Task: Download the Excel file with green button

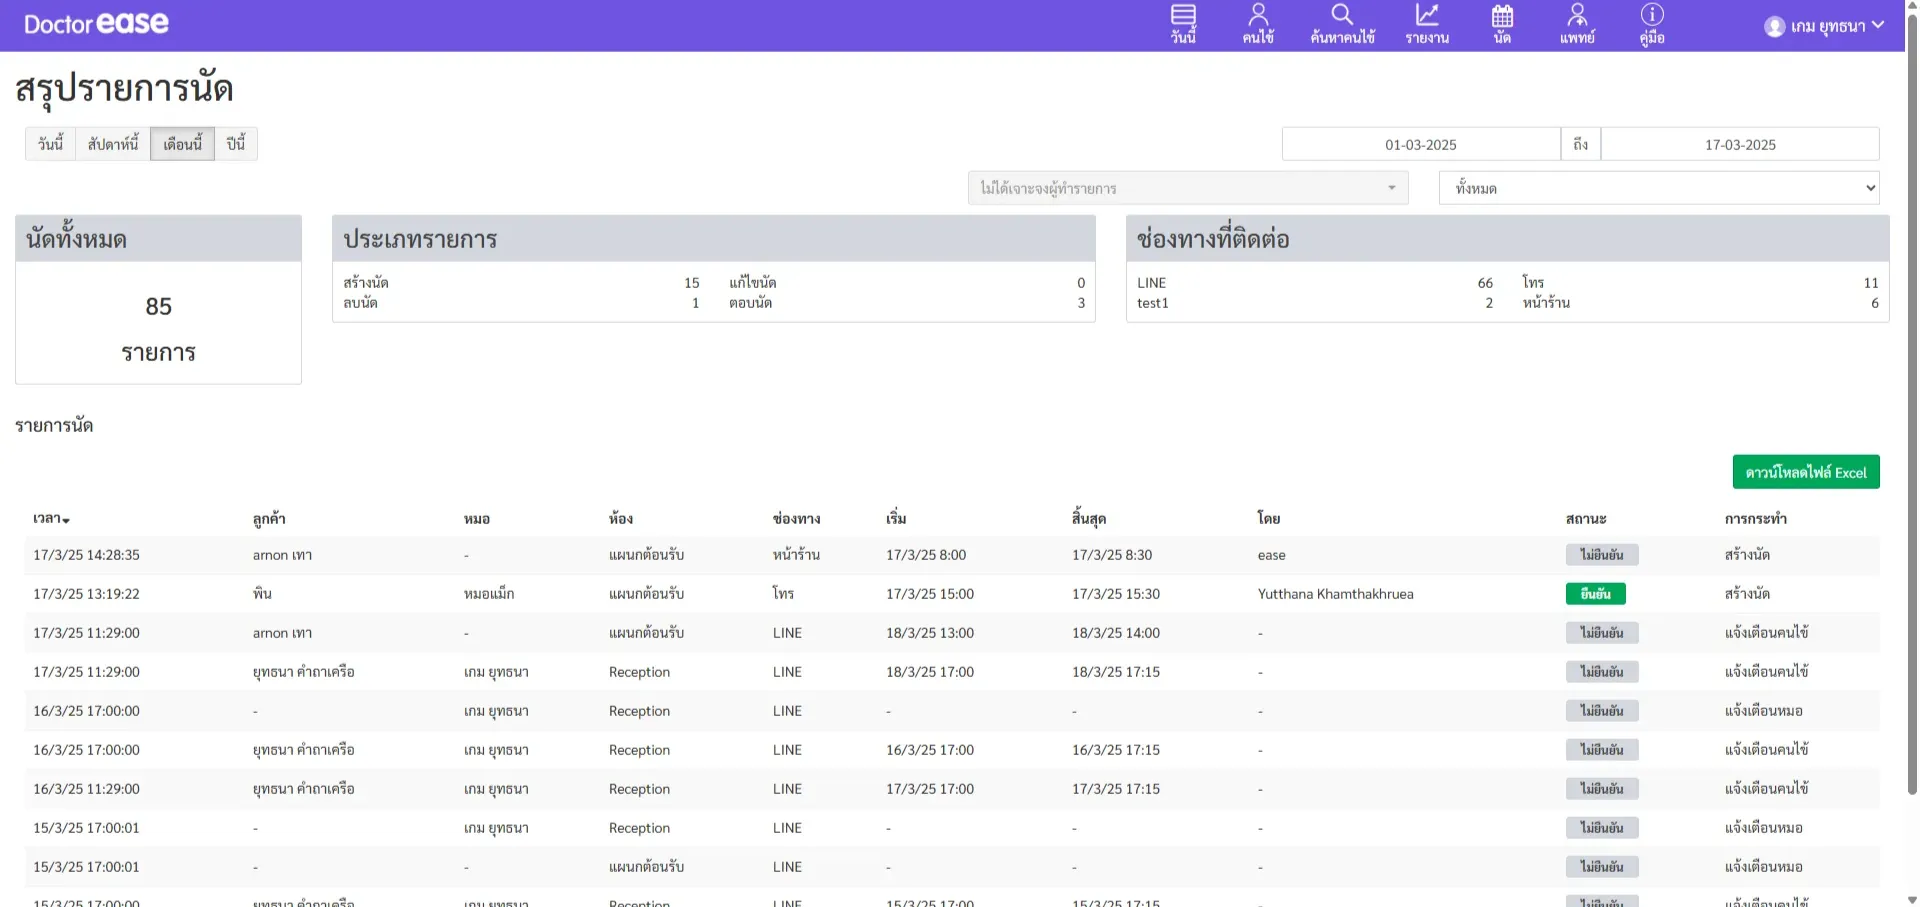Action: pos(1805,472)
